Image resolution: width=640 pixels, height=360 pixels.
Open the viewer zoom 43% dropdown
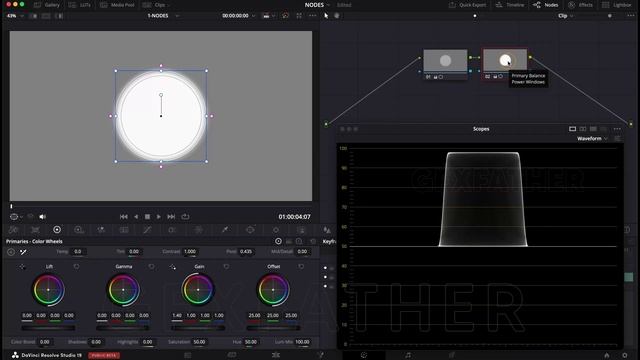15,16
